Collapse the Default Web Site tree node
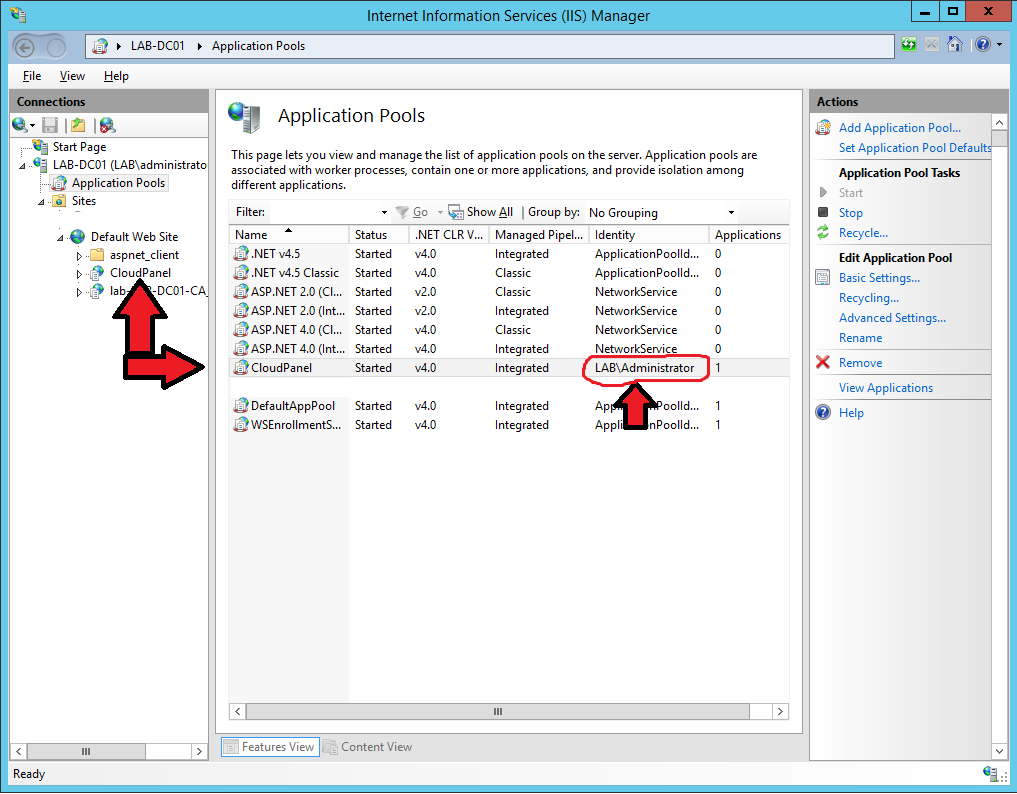Viewport: 1017px width, 794px height. pos(61,237)
